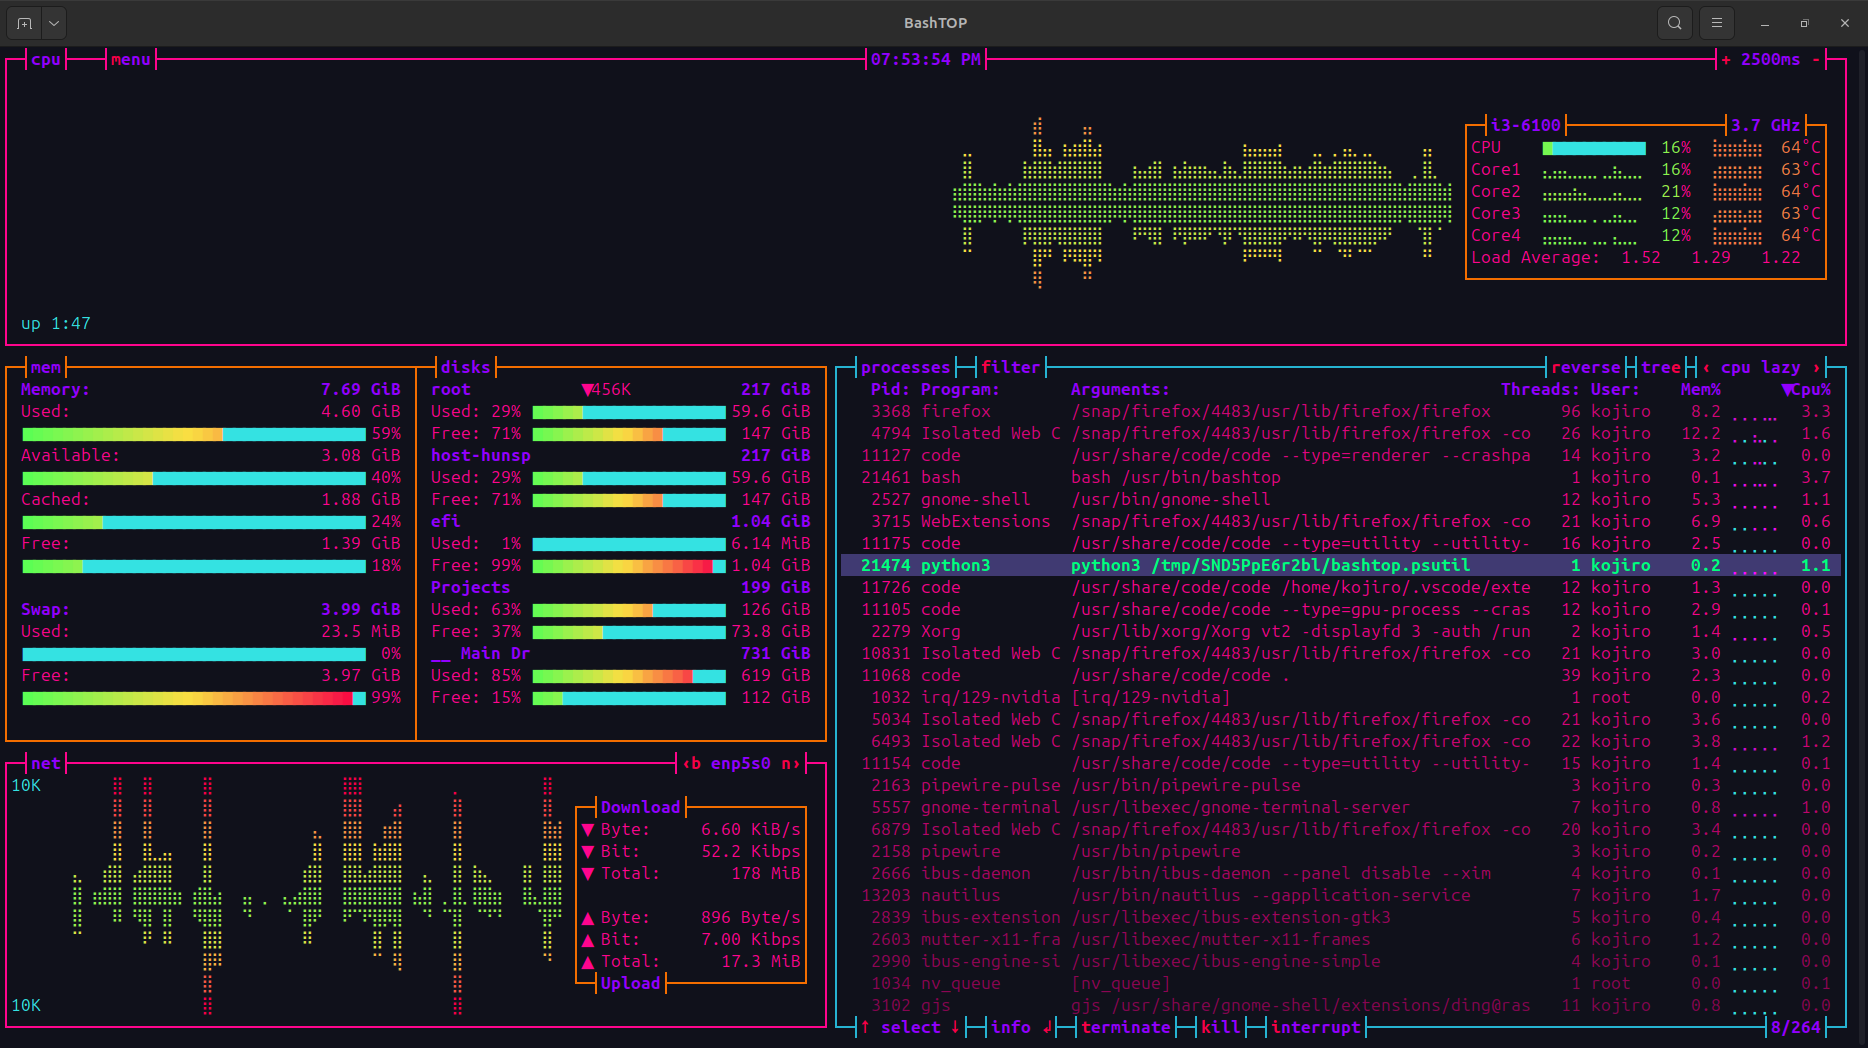Terminate the selected process
Screen dimensions: 1868x1048
coord(1126,1028)
